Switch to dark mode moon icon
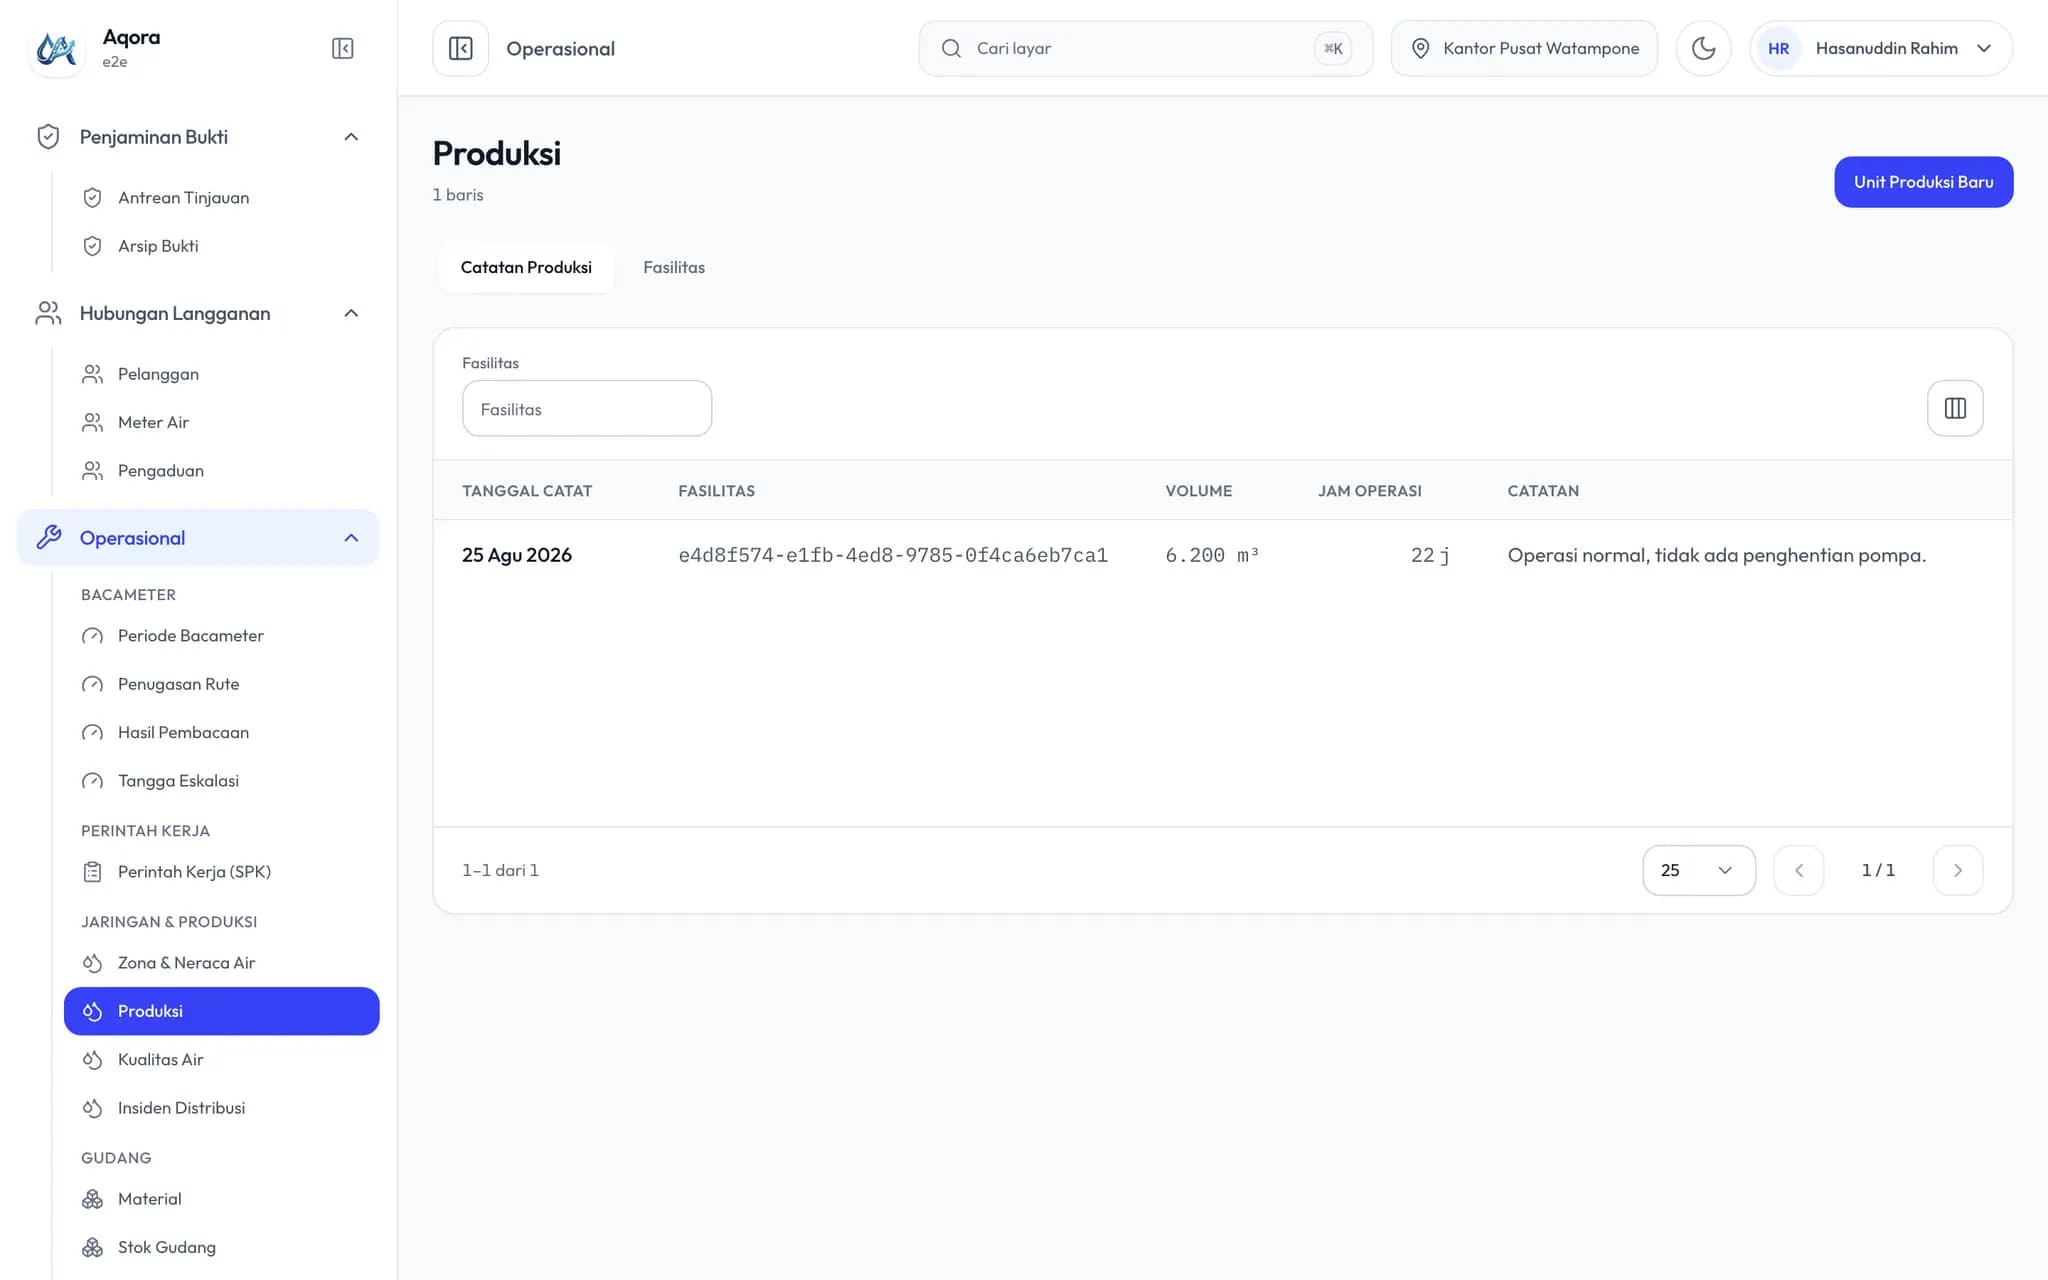The height and width of the screenshot is (1280, 2048). pos(1703,48)
